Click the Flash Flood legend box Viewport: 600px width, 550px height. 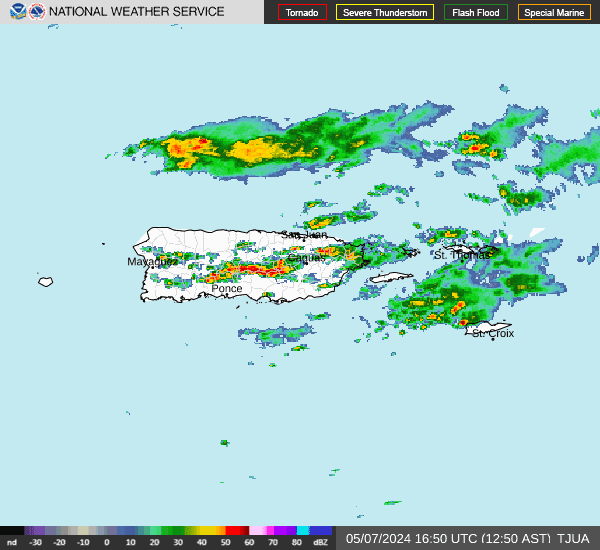(476, 13)
